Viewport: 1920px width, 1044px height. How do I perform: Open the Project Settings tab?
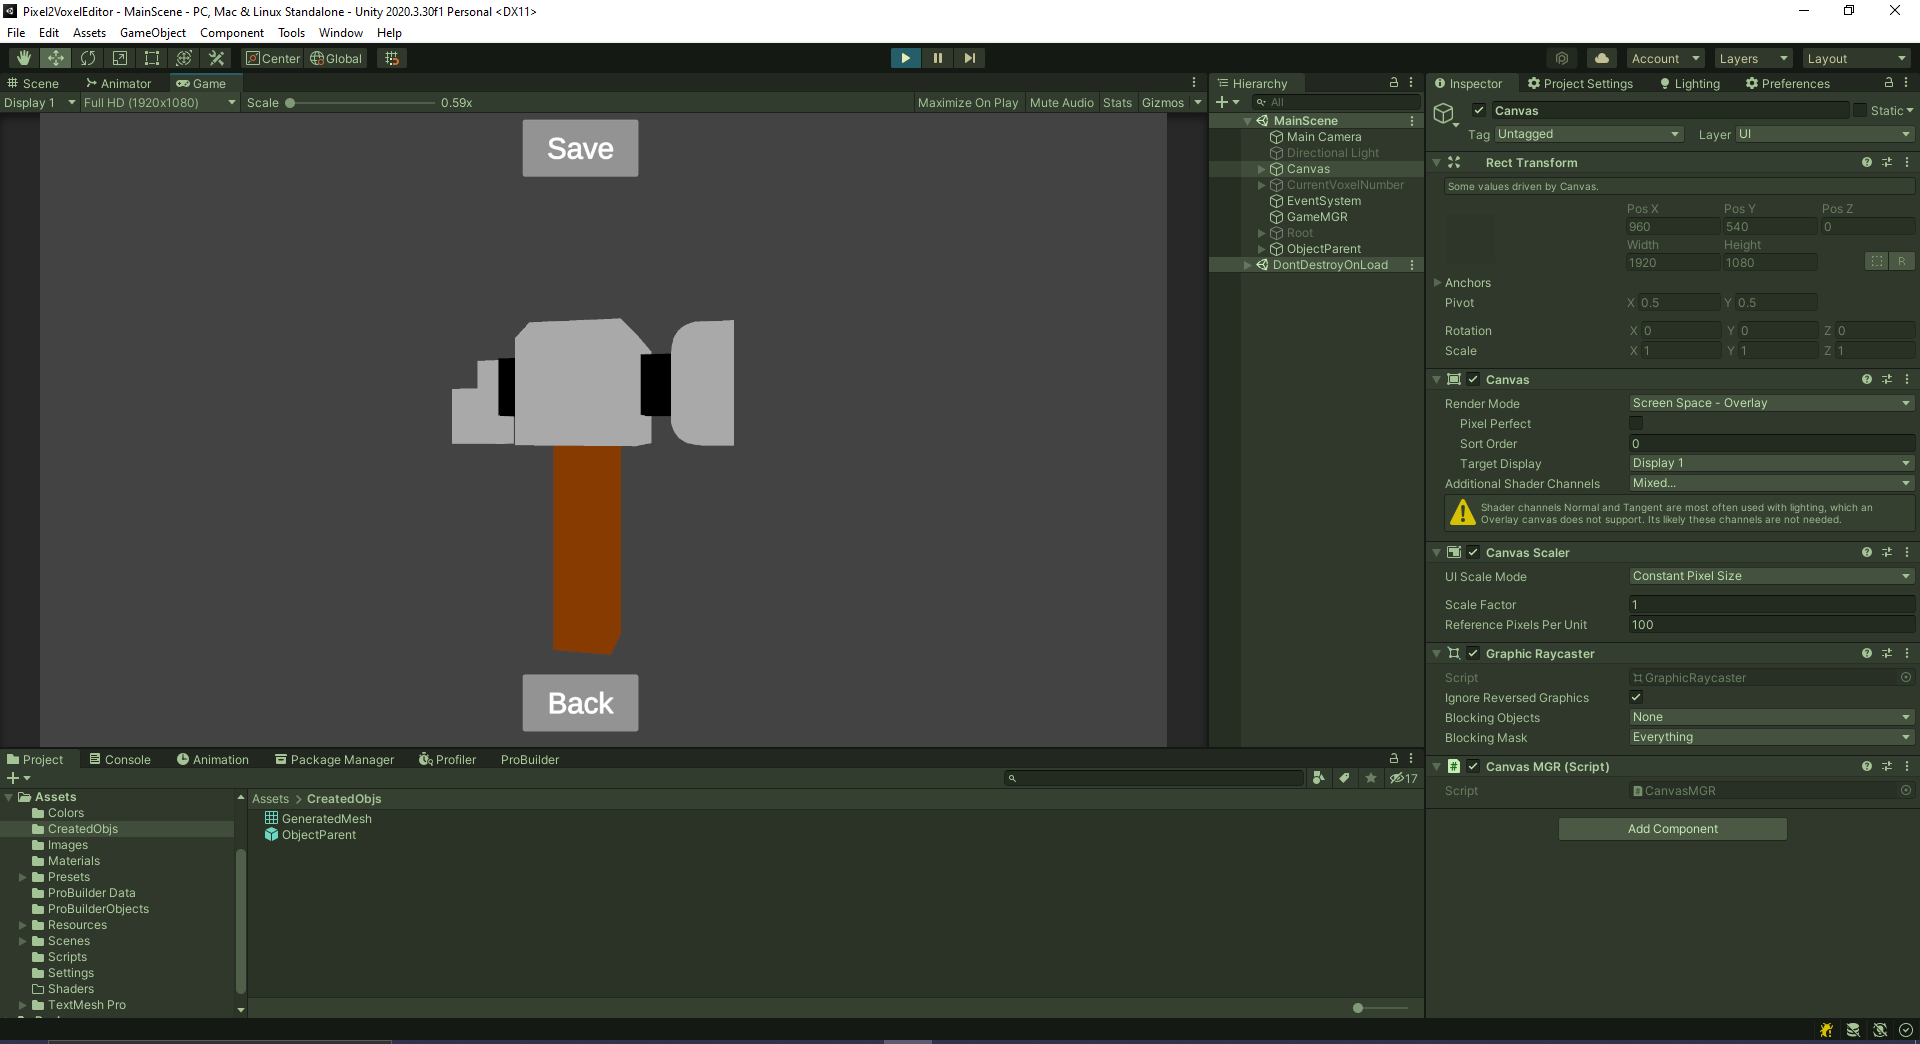coord(1580,84)
